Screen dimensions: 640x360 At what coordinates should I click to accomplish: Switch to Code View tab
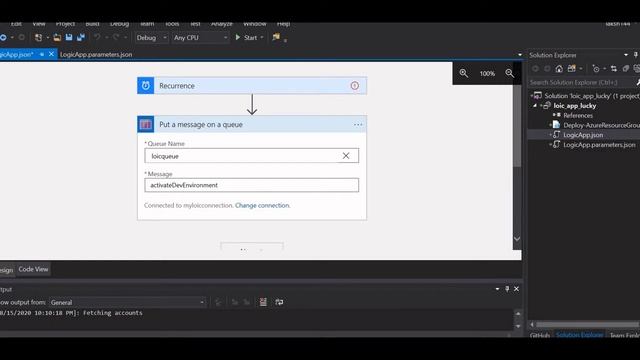(x=33, y=269)
